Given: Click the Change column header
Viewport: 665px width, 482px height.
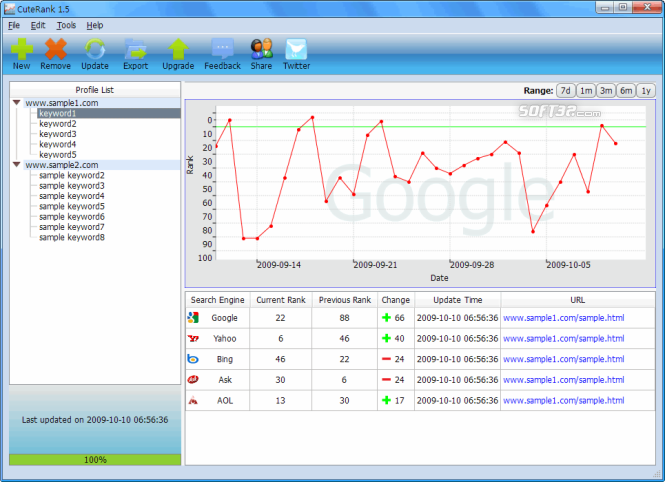Looking at the screenshot, I should click(396, 300).
